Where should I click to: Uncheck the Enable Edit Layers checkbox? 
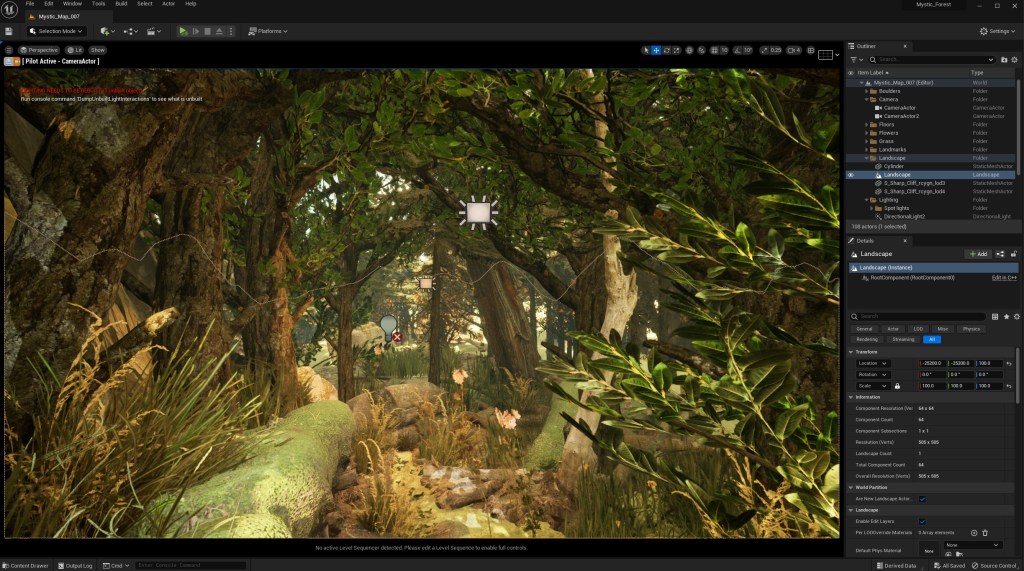pos(922,522)
